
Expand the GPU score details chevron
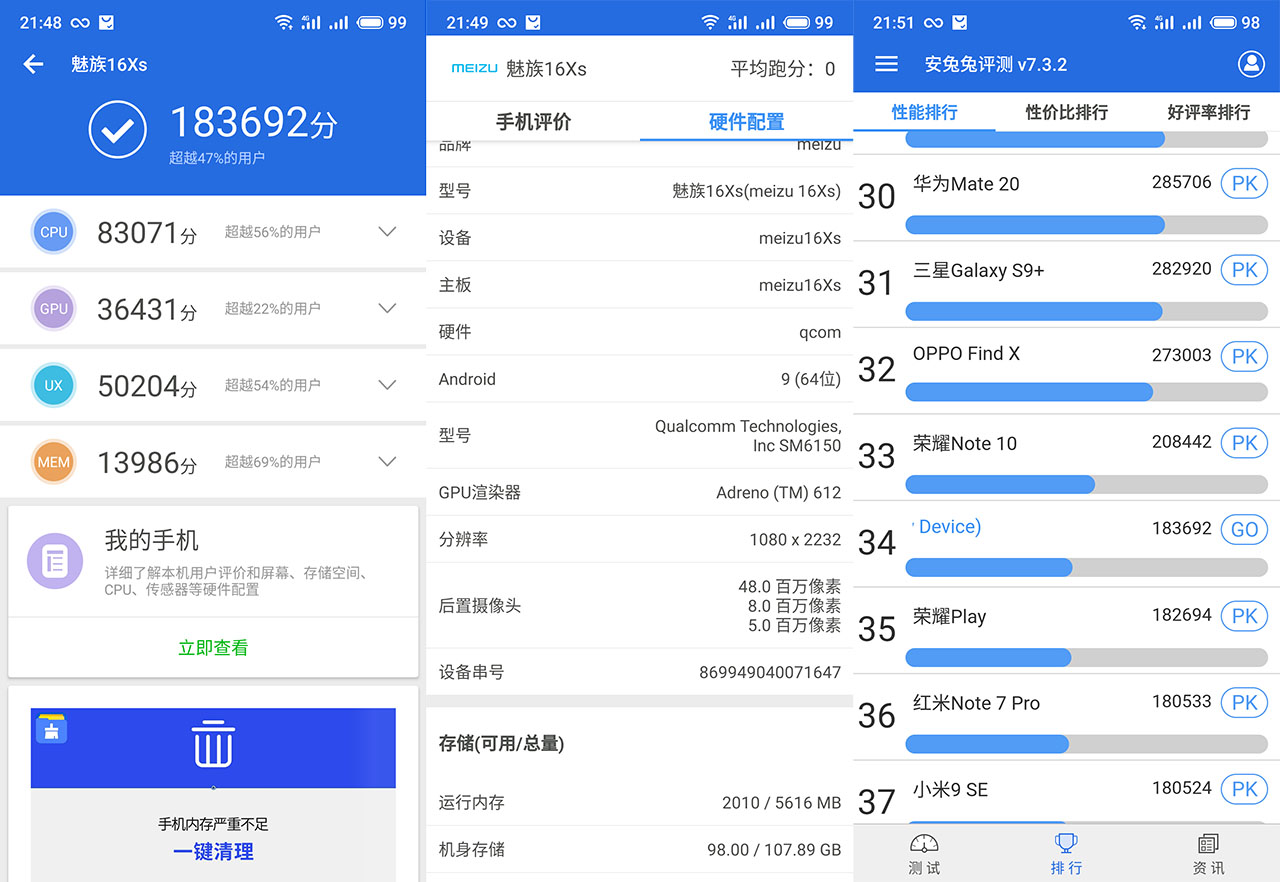[x=387, y=308]
